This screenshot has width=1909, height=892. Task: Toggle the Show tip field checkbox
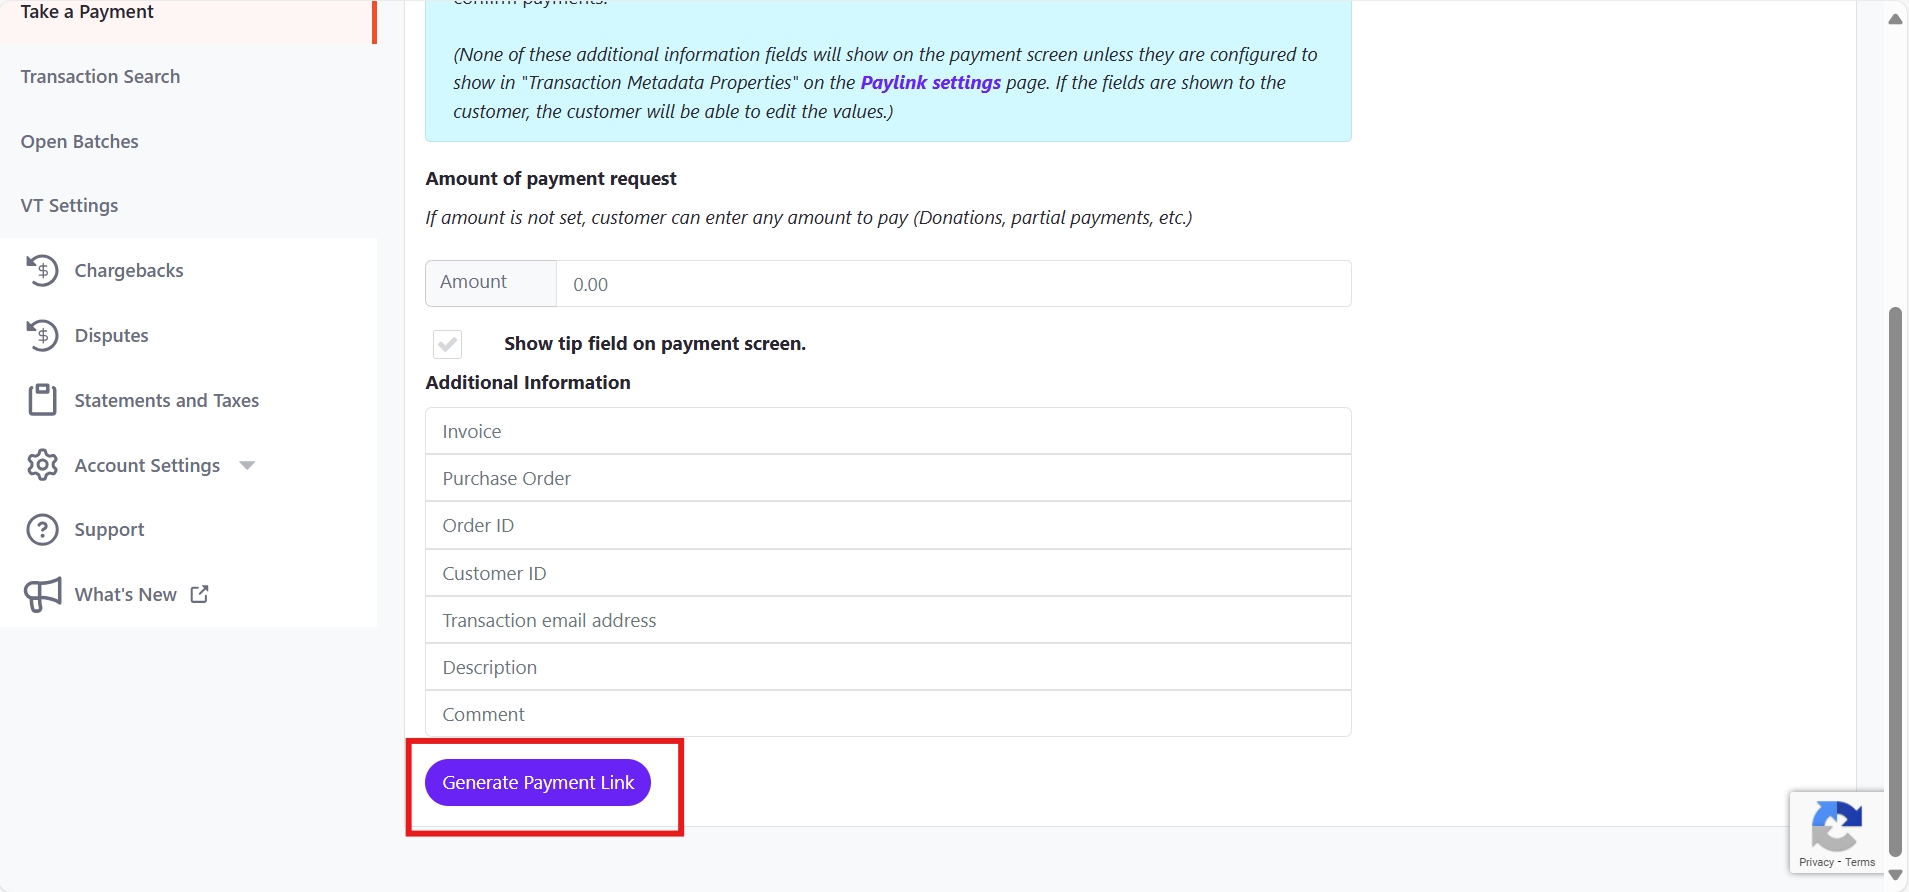pyautogui.click(x=447, y=344)
